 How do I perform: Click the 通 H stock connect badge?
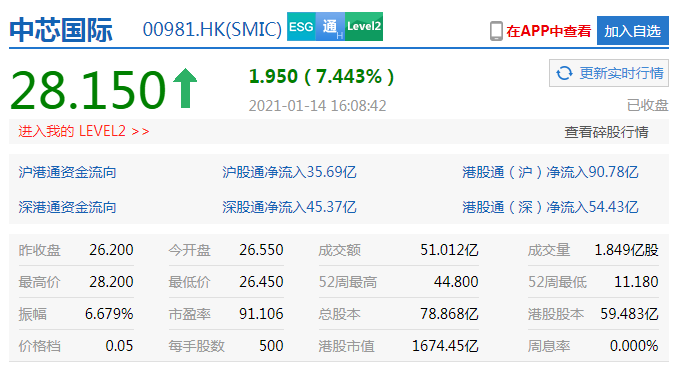(x=330, y=27)
